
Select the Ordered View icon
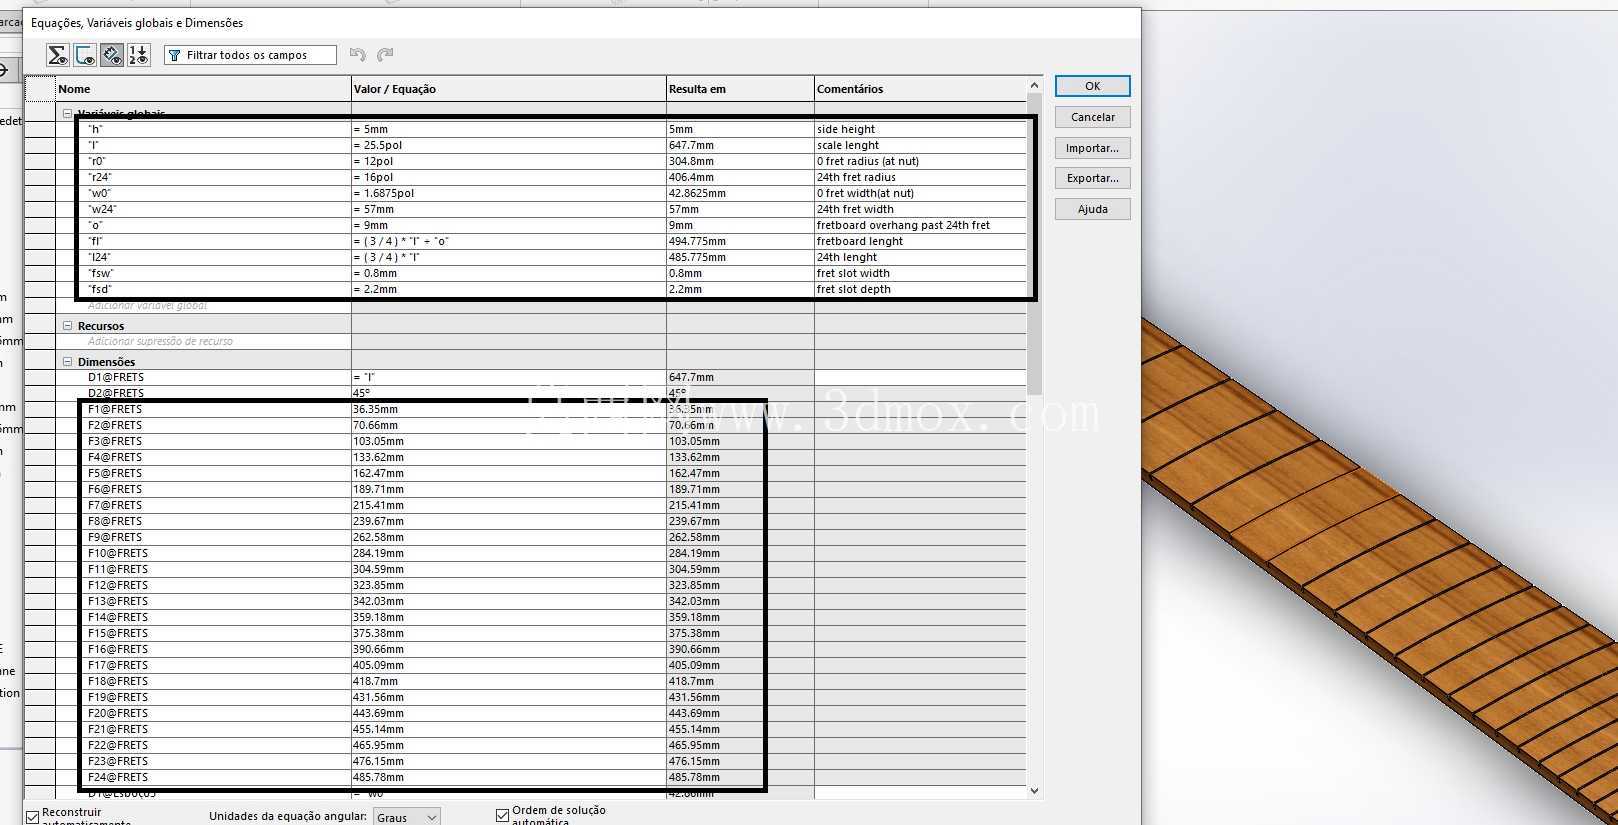(138, 55)
